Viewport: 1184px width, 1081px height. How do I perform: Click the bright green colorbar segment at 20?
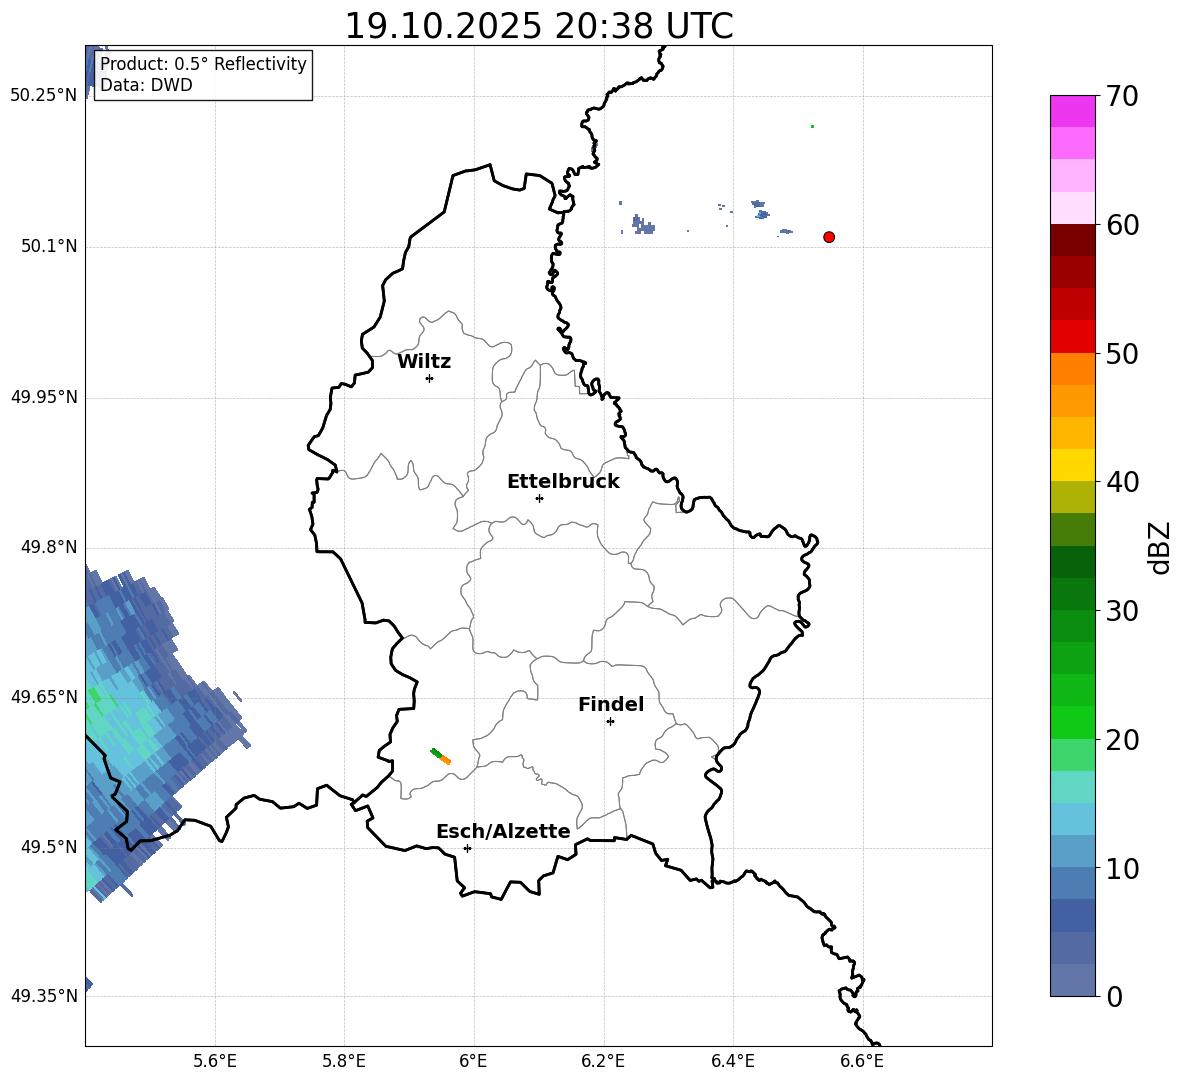coord(1072,722)
